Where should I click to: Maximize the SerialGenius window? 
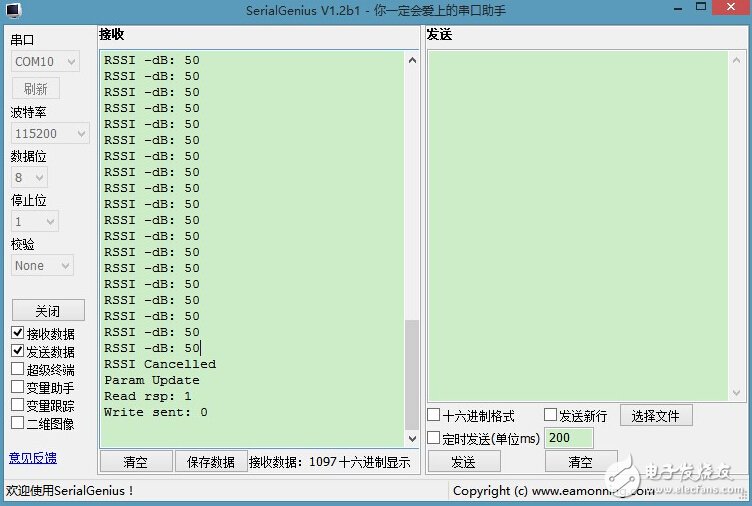pos(701,7)
